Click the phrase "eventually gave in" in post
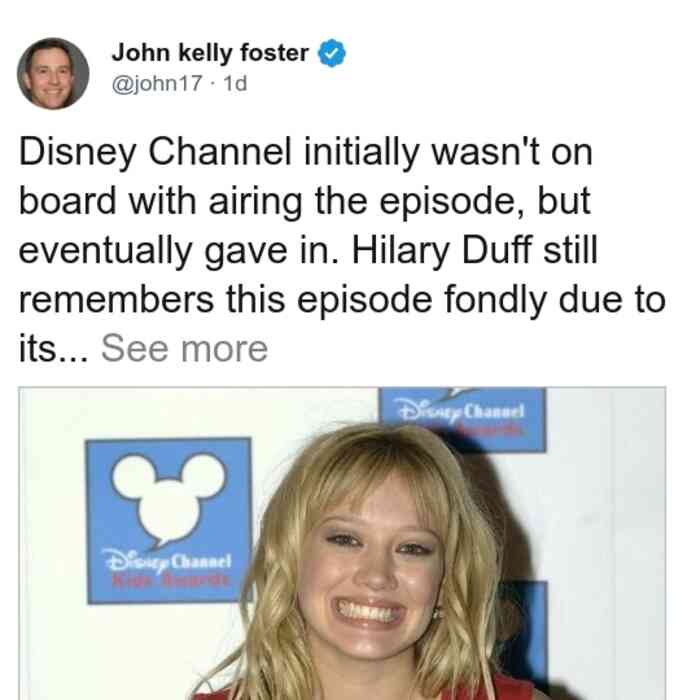Image resolution: width=700 pixels, height=700 pixels. 178,250
